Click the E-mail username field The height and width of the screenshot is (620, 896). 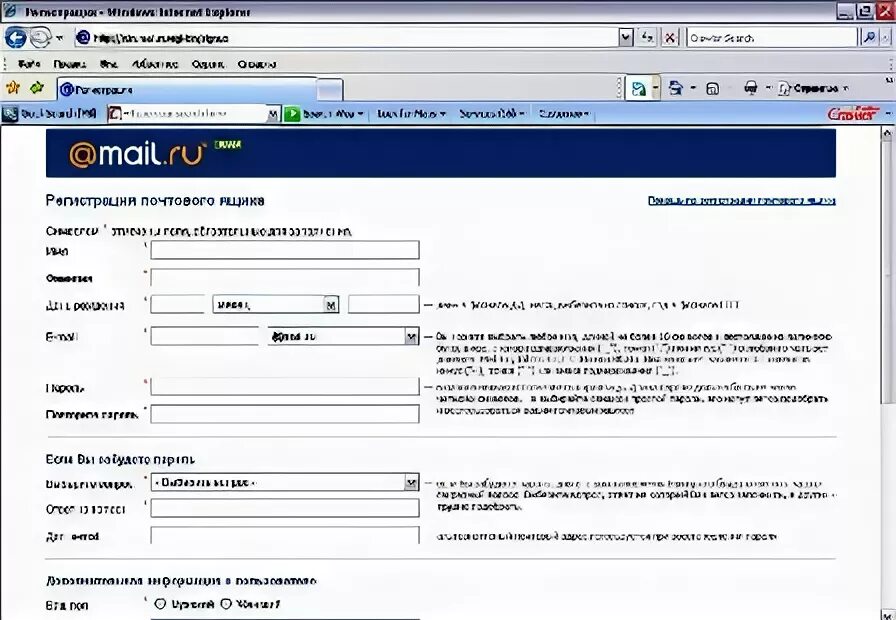point(205,336)
